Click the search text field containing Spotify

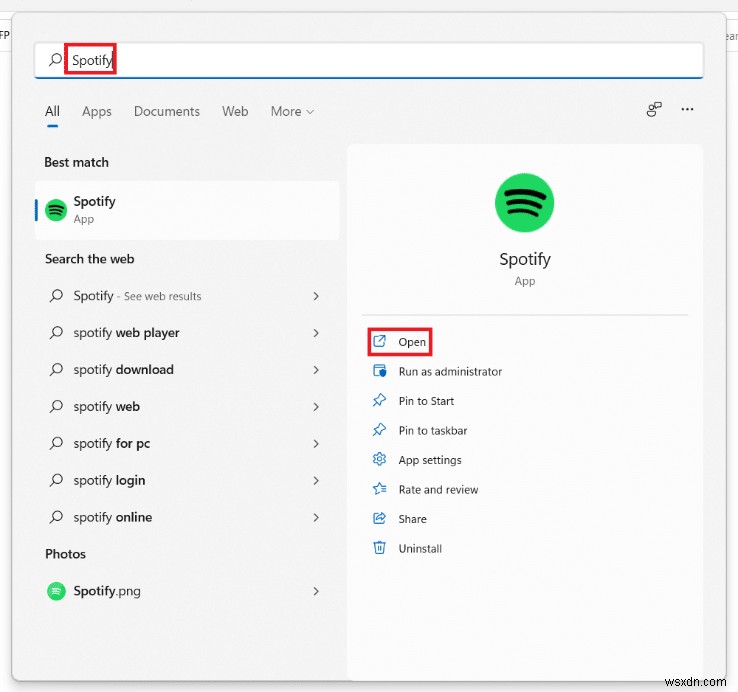369,60
